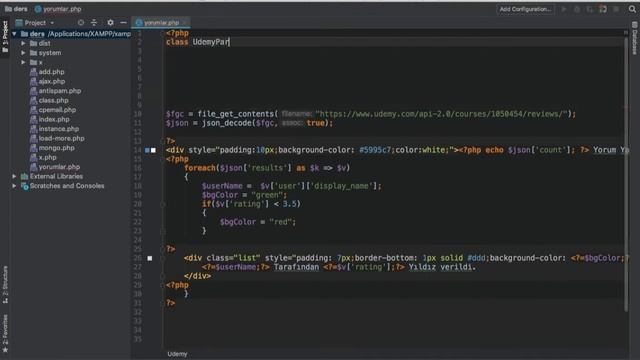
Task: Click the dist folder icon
Action: 33,43
